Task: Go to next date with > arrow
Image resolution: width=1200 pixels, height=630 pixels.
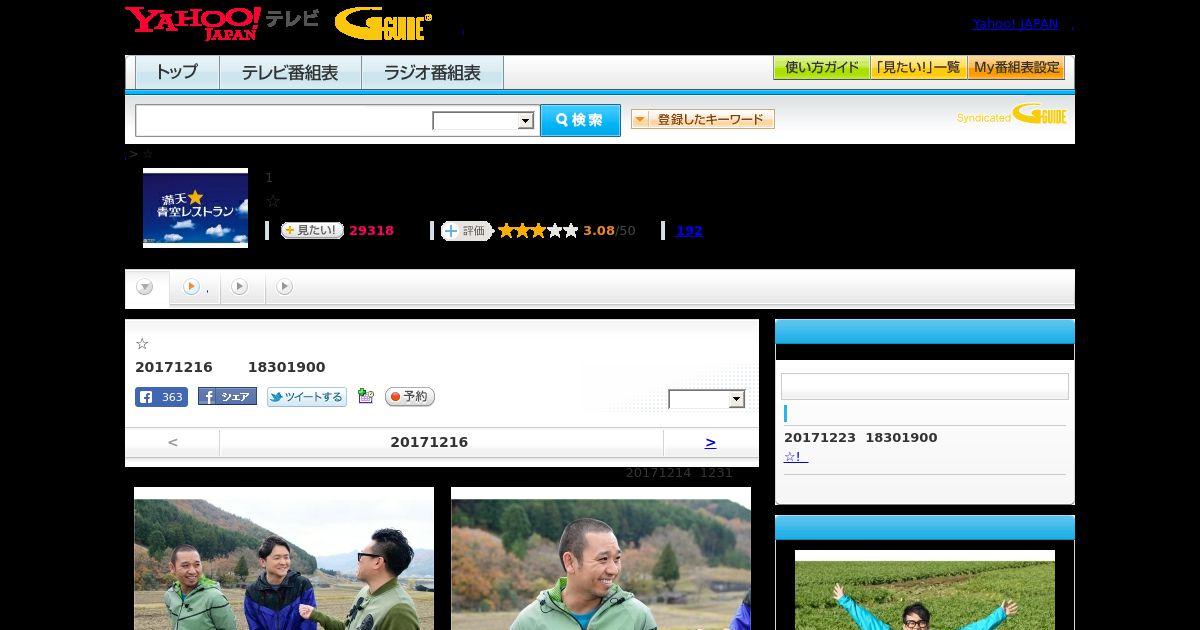Action: pyautogui.click(x=710, y=442)
